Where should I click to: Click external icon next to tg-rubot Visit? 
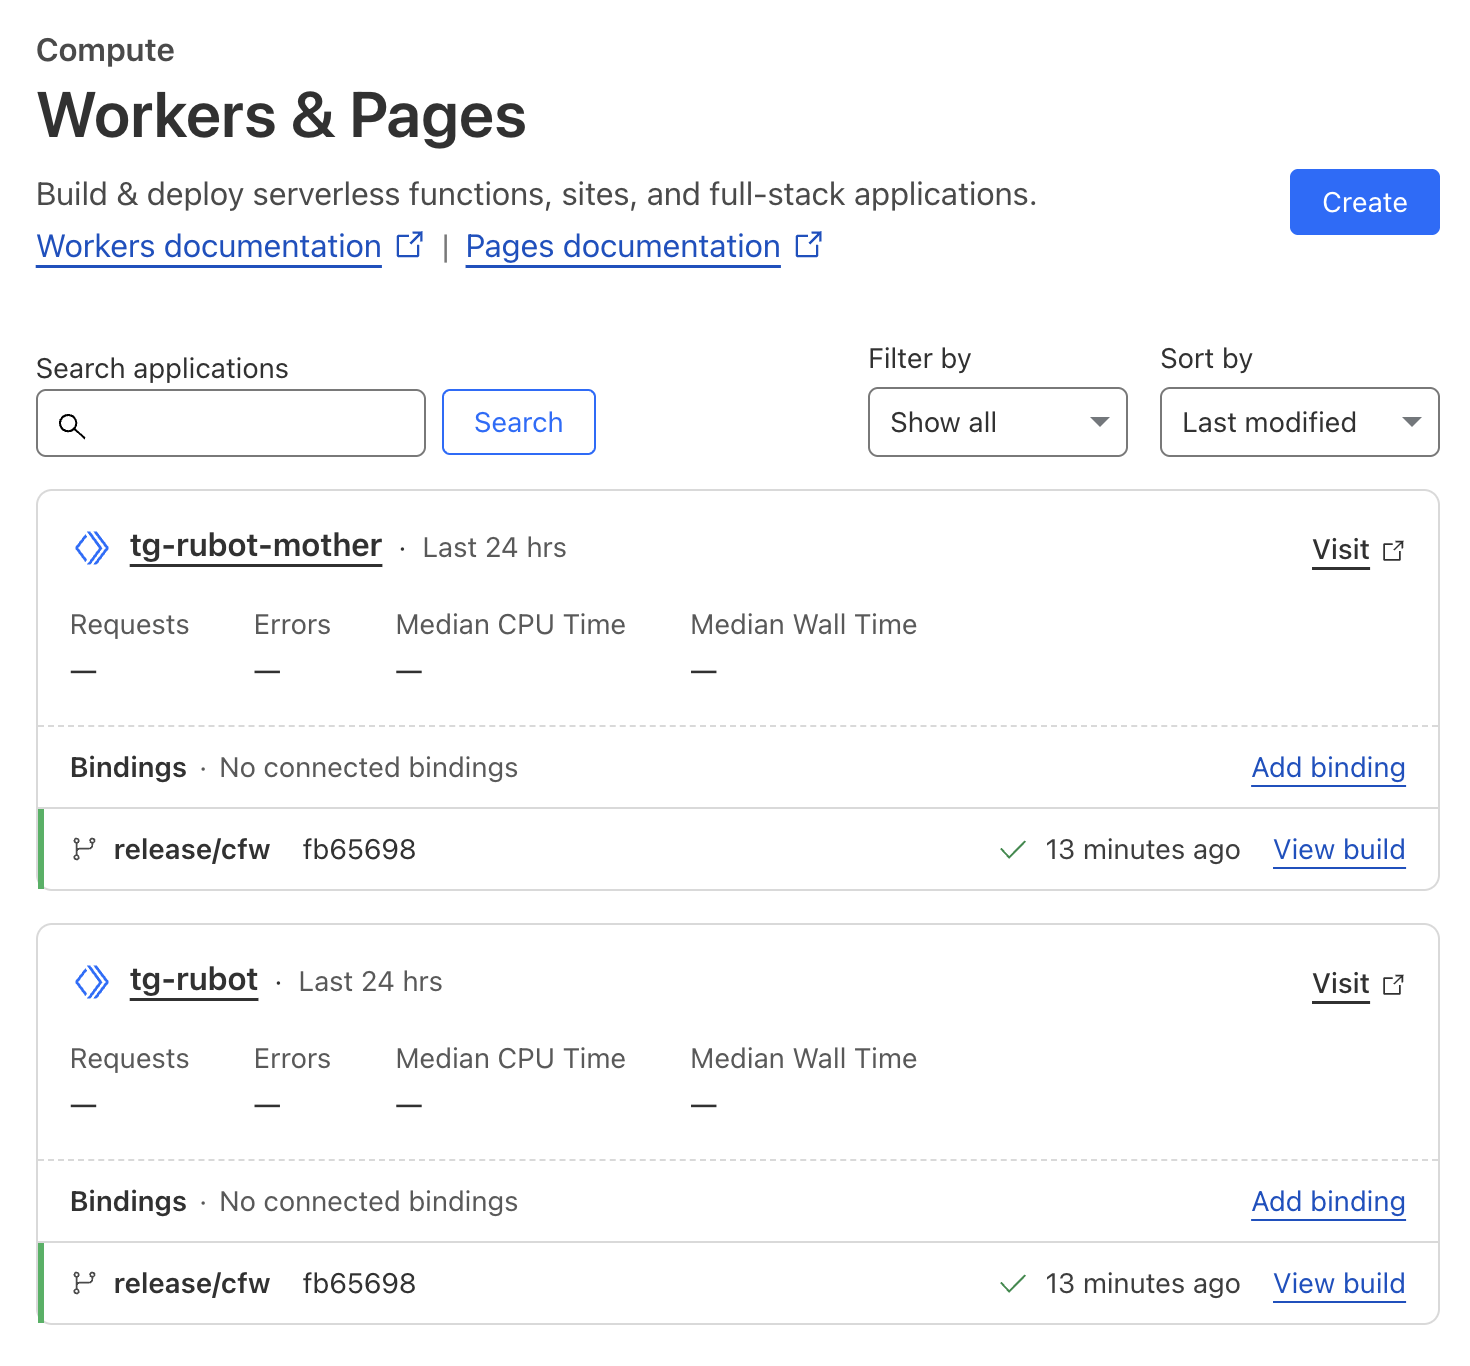pyautogui.click(x=1393, y=985)
